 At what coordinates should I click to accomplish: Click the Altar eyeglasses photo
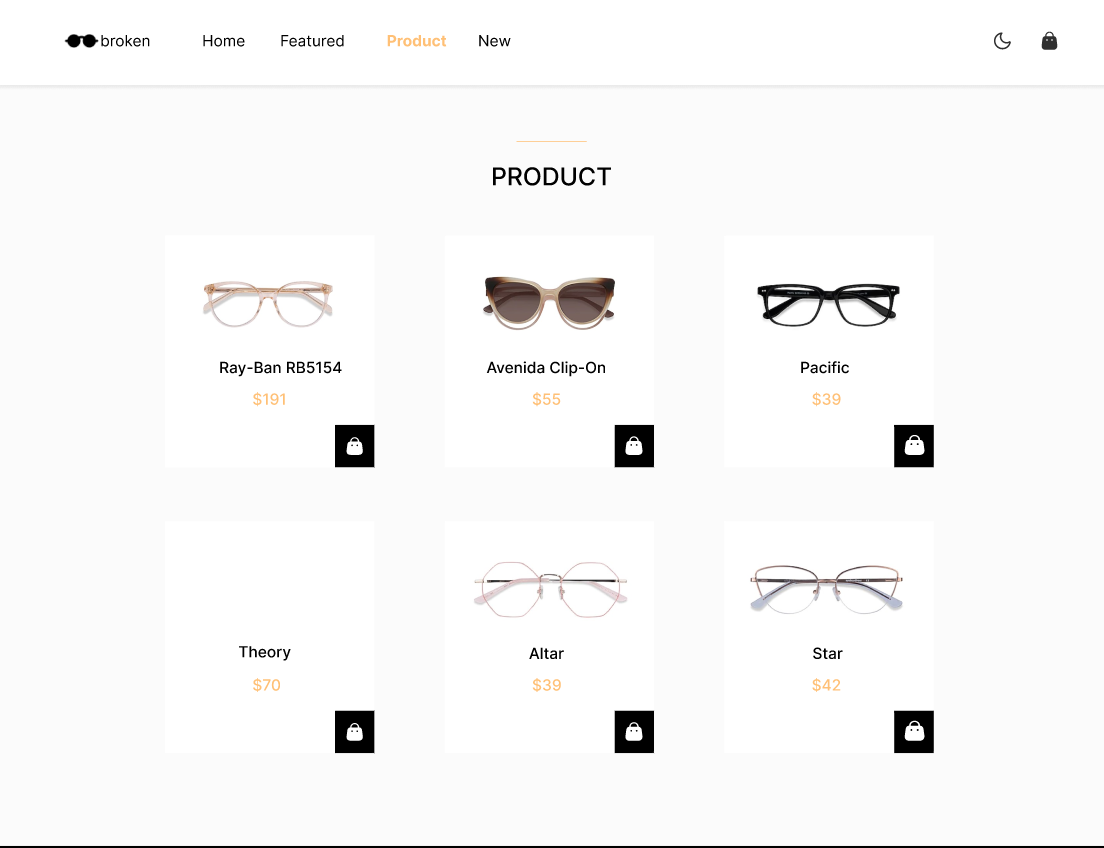(549, 590)
